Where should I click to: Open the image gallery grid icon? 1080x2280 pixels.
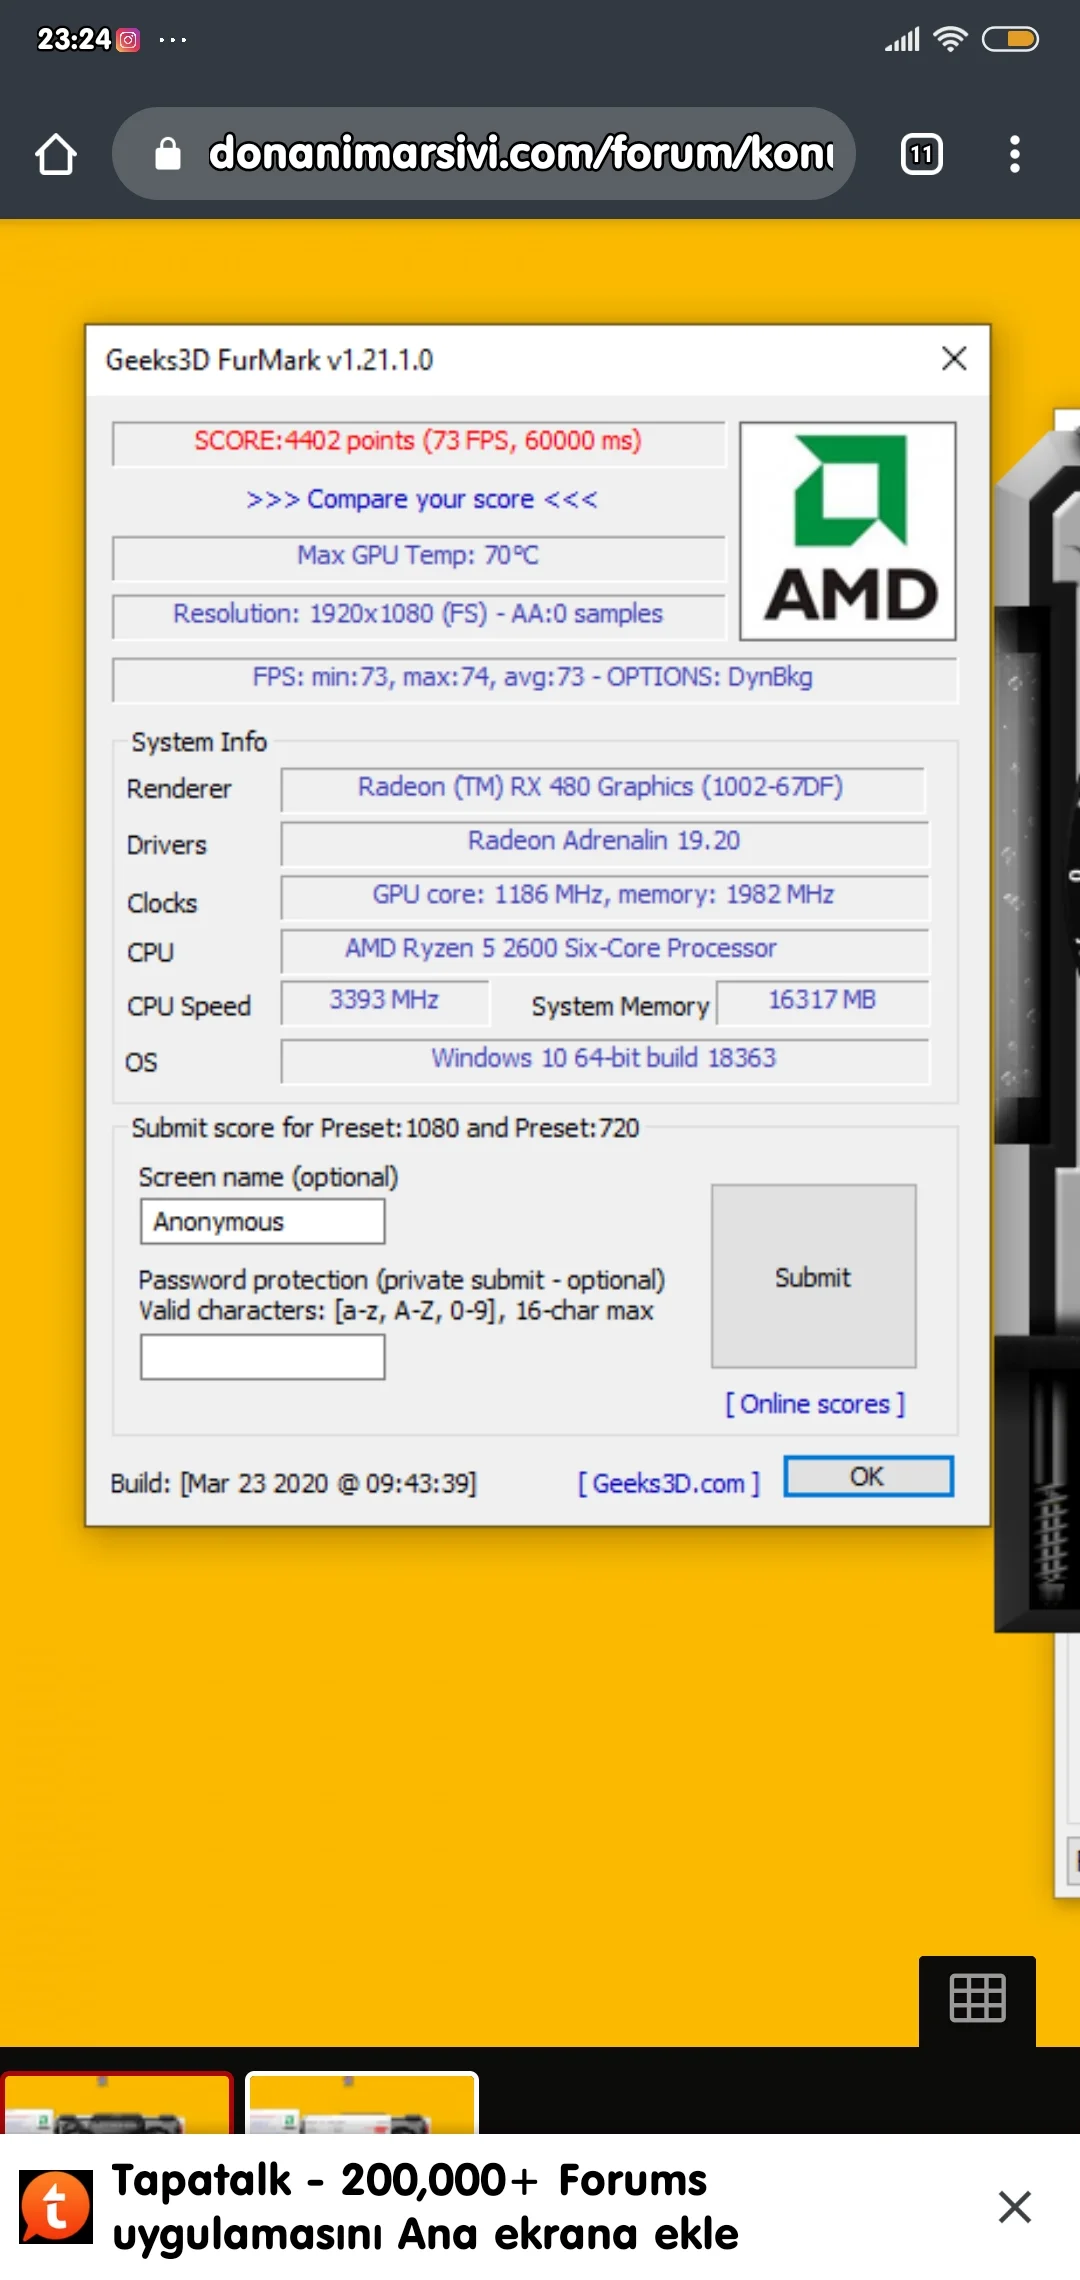[x=977, y=2000]
